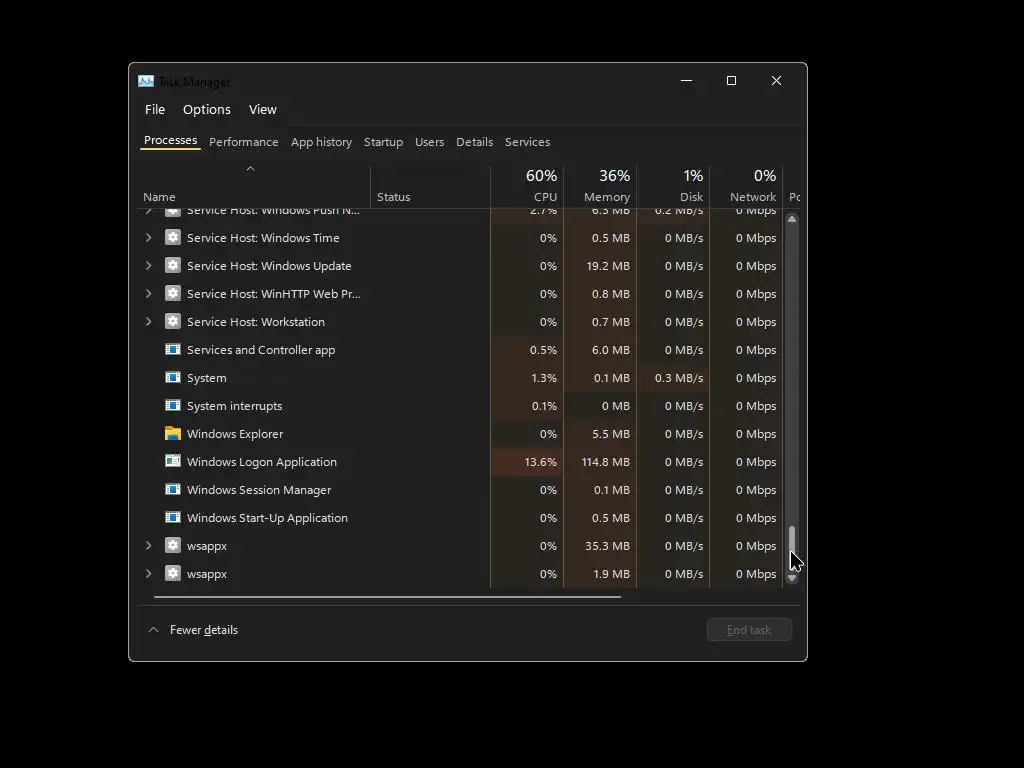Viewport: 1024px width, 768px height.
Task: Click the vertical scrollbar thumb
Action: pyautogui.click(x=792, y=539)
